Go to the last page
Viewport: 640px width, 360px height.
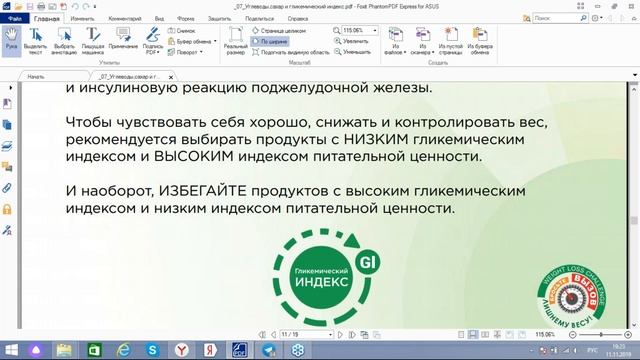(352, 335)
